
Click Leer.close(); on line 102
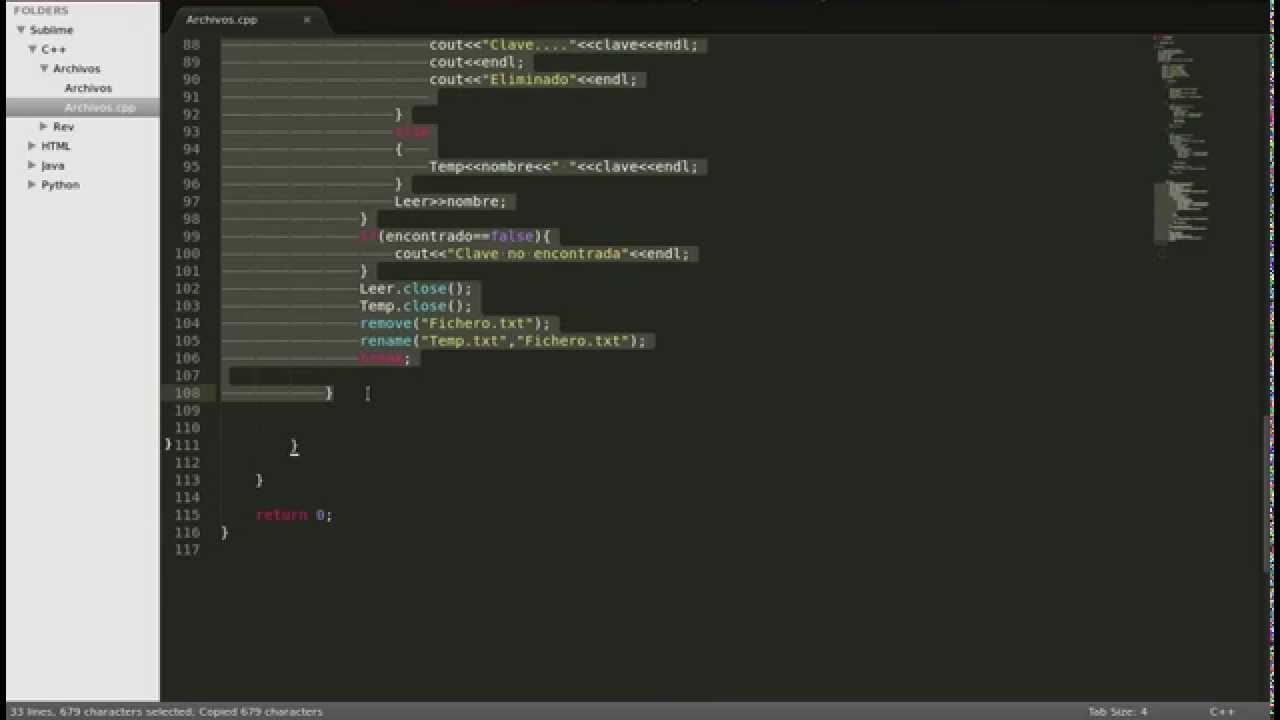coord(416,288)
